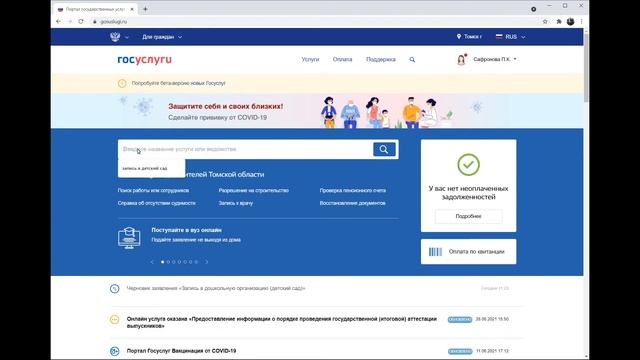Open "Запись к врачу" link
640x360 pixels.
pos(236,203)
